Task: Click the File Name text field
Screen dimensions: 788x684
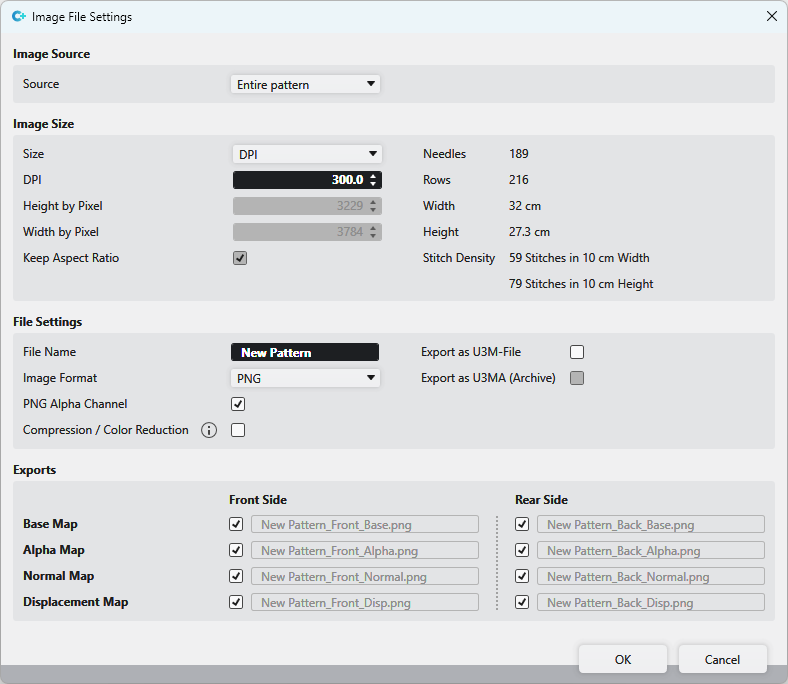Action: [305, 352]
